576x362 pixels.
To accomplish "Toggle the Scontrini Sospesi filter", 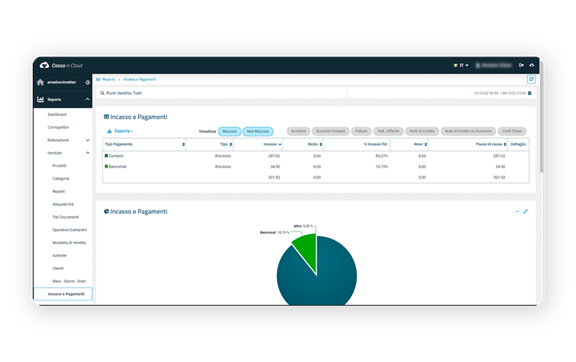I will [x=331, y=131].
